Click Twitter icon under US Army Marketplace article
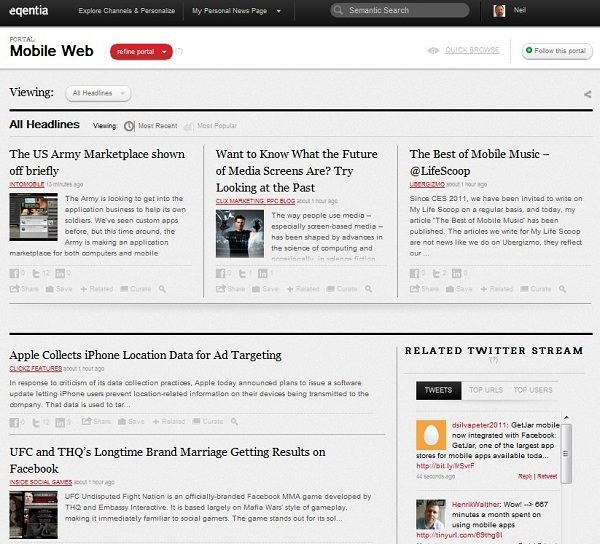The height and width of the screenshot is (544, 600). coord(36,273)
